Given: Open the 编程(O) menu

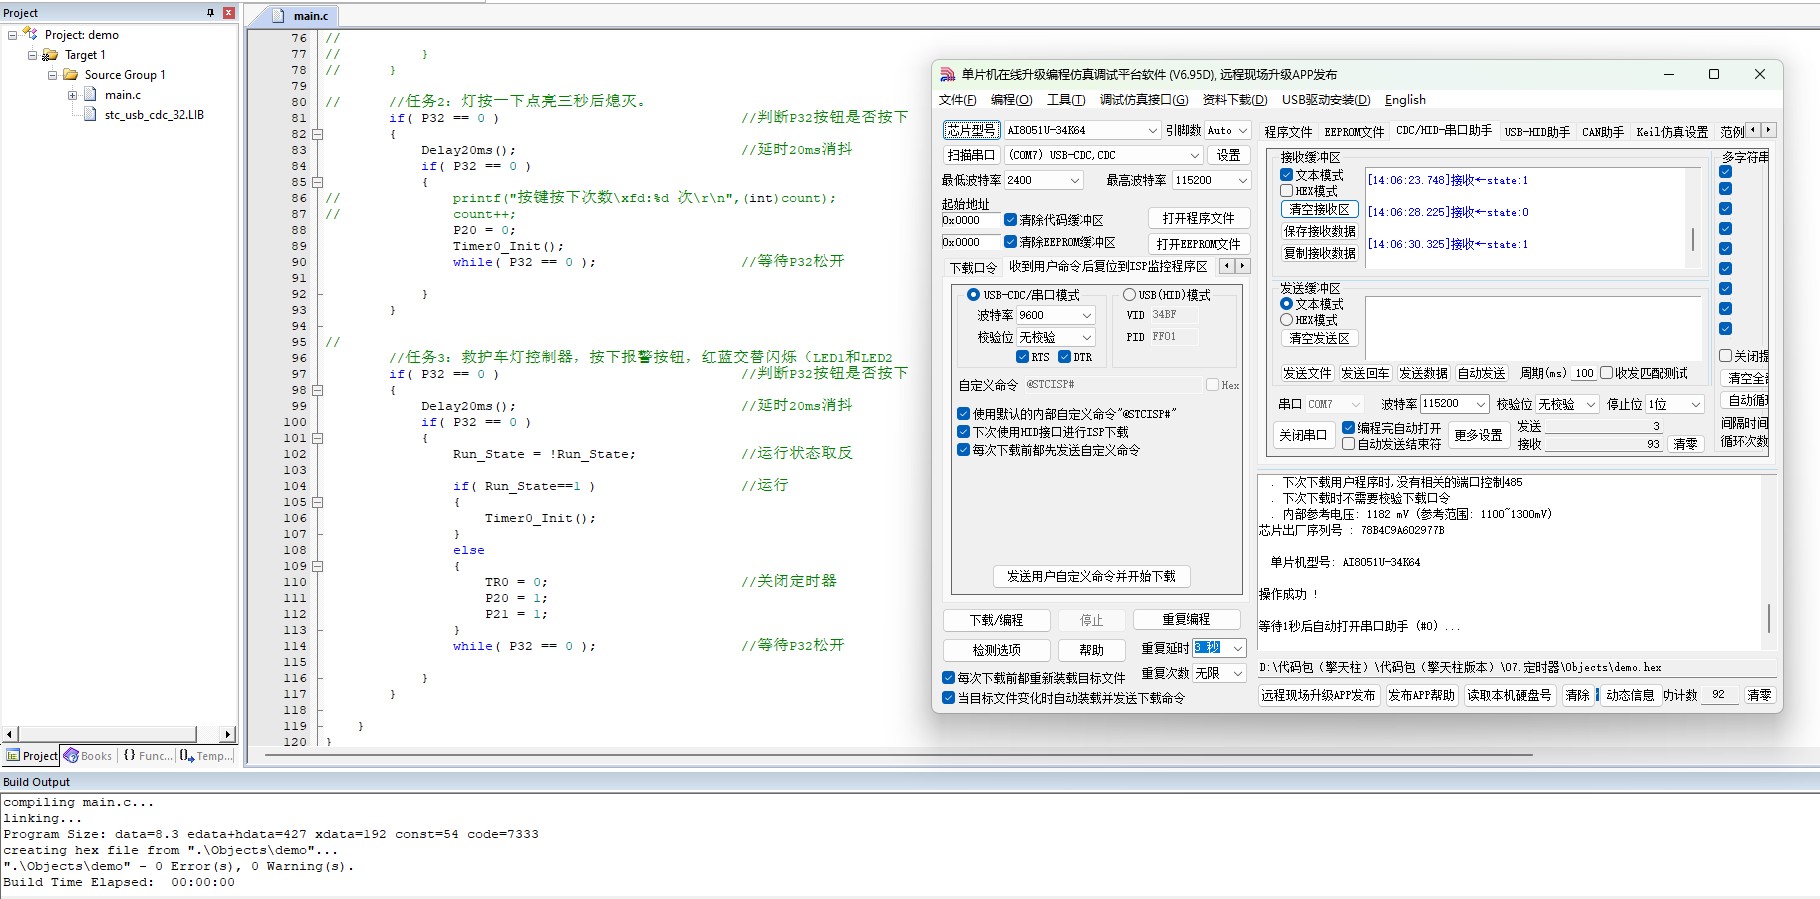Looking at the screenshot, I should point(1011,100).
